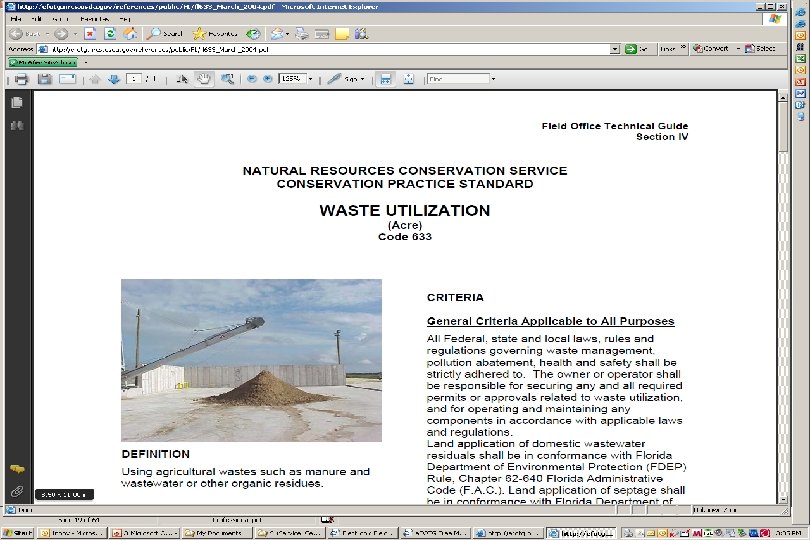Select the Marquee Zoom tool icon
Screen dimensions: 810x540
(x=227, y=79)
